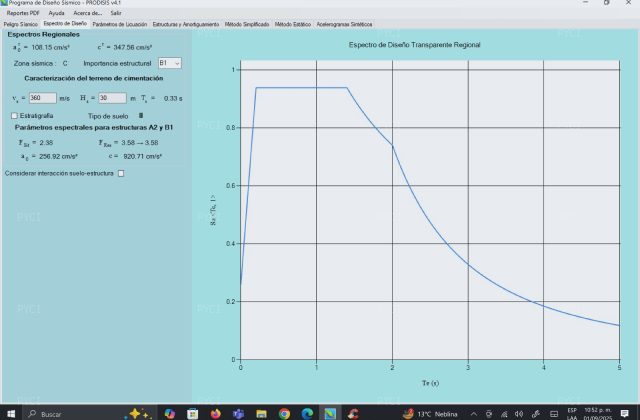
Task: Select the PRODISIS app icon in taskbar
Action: tap(330, 413)
